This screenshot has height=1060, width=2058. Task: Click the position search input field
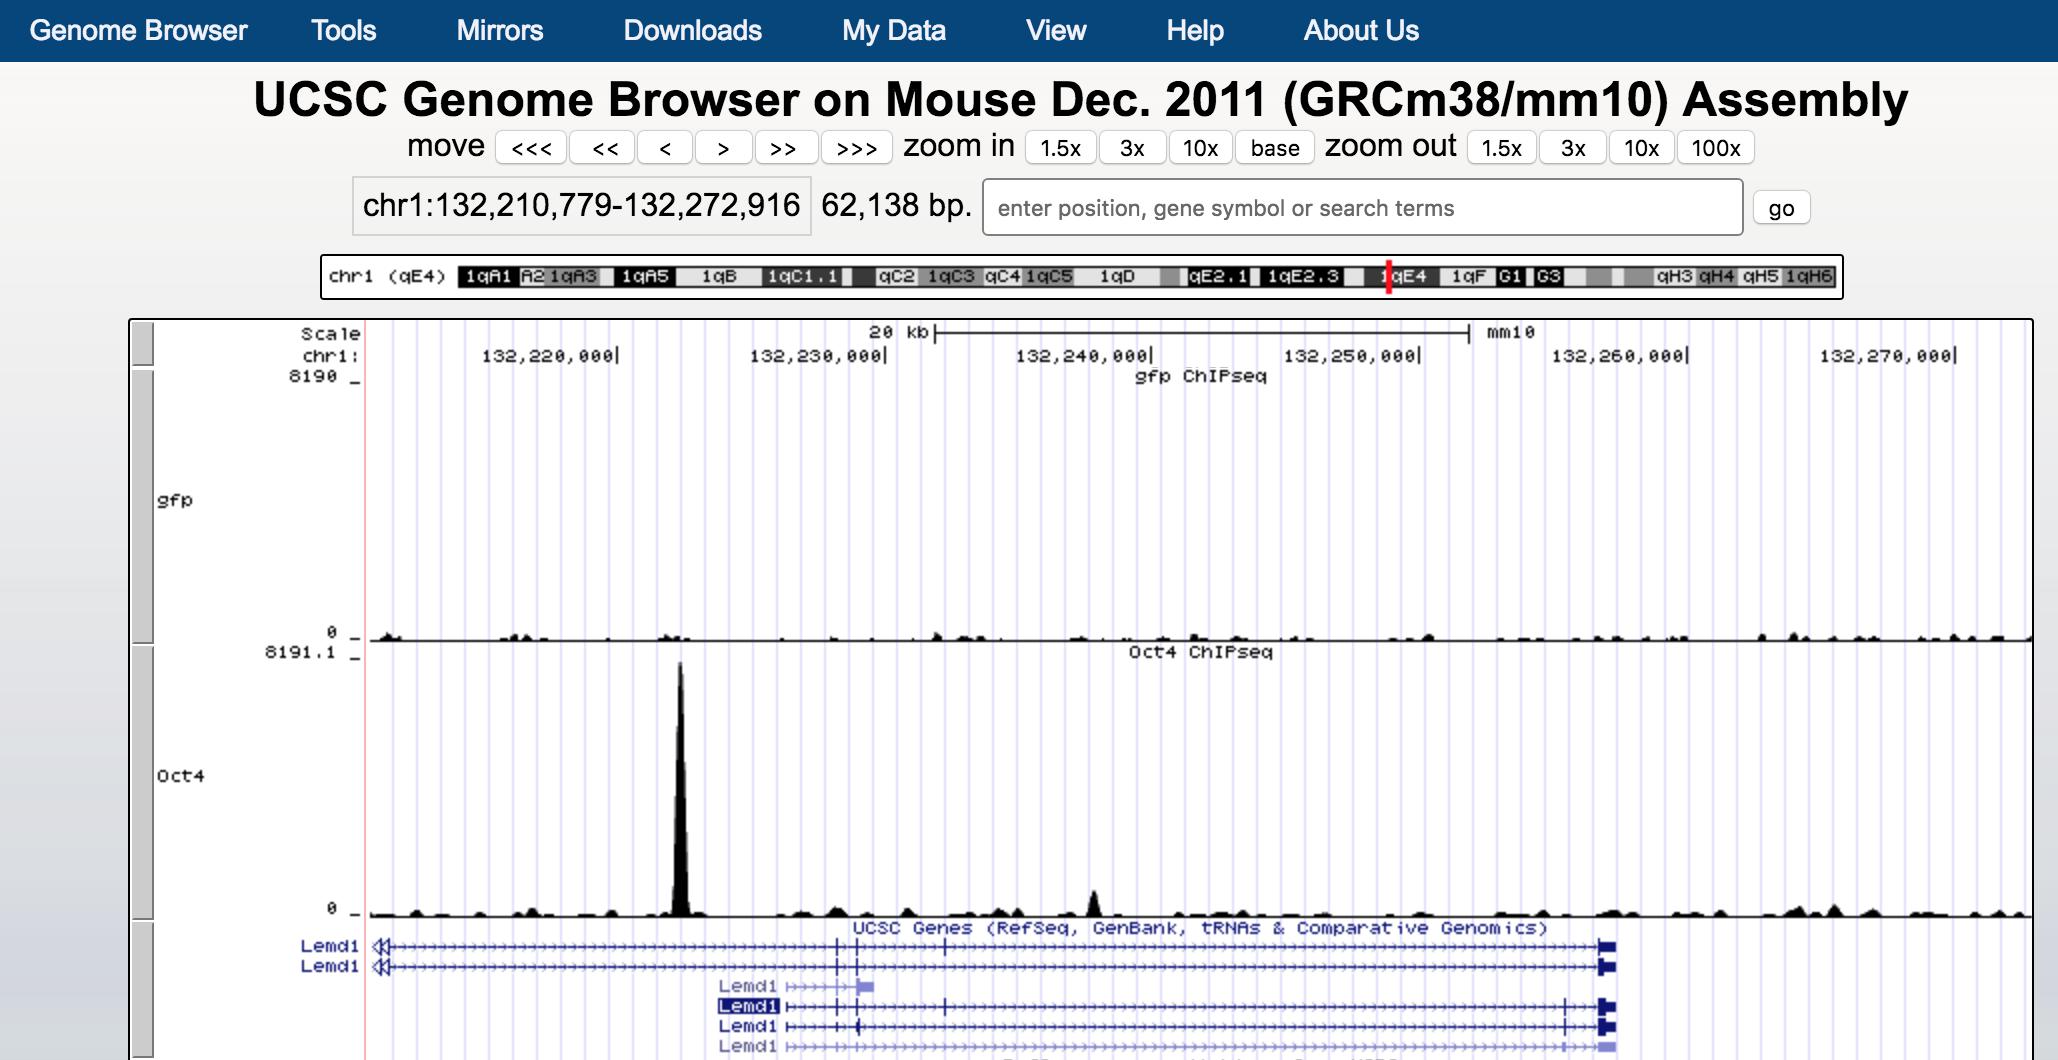[x=1360, y=208]
